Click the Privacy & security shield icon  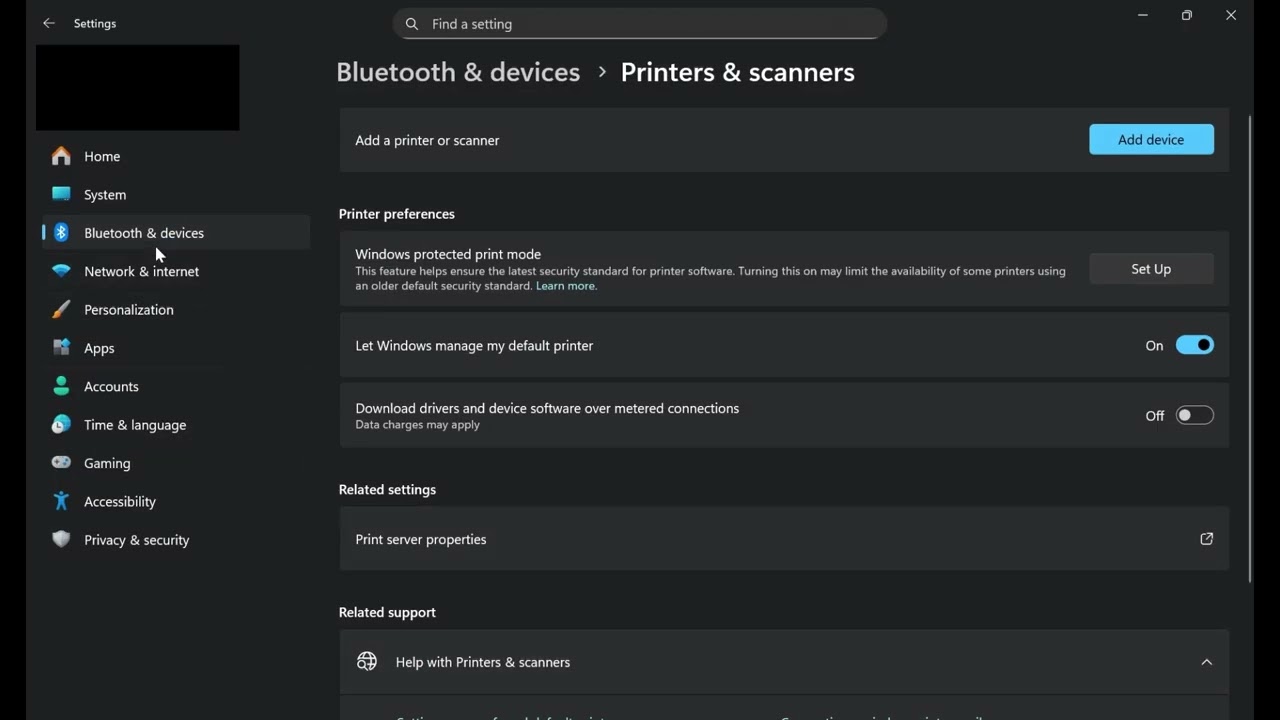(x=61, y=539)
